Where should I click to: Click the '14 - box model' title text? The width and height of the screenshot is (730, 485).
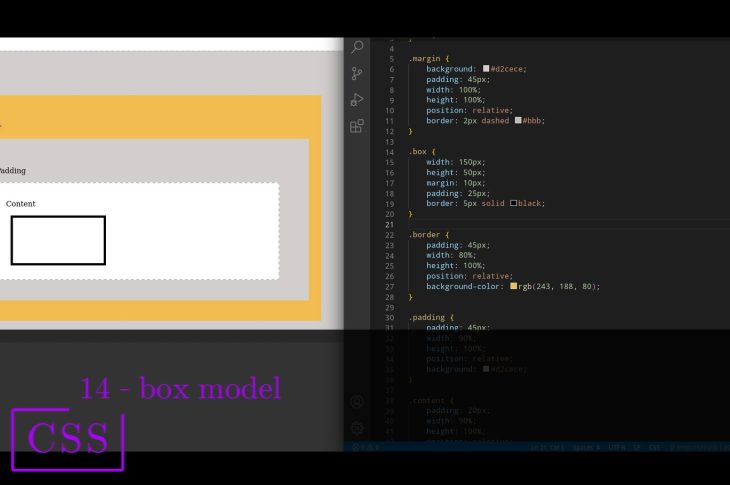click(x=180, y=389)
